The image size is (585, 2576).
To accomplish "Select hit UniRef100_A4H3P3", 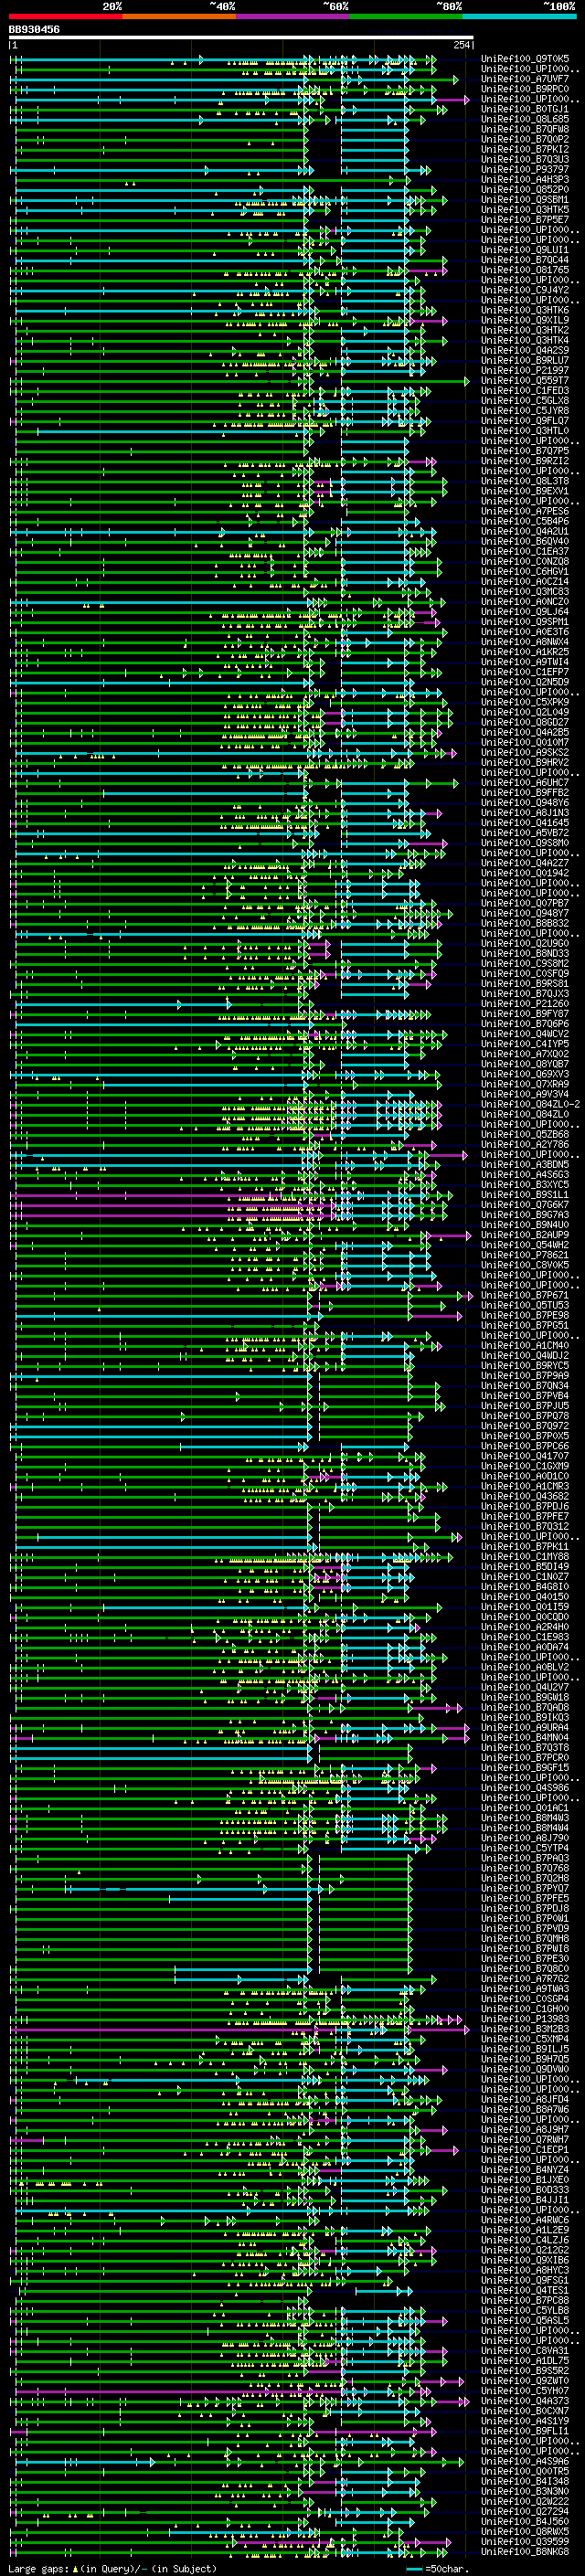I will (x=525, y=180).
